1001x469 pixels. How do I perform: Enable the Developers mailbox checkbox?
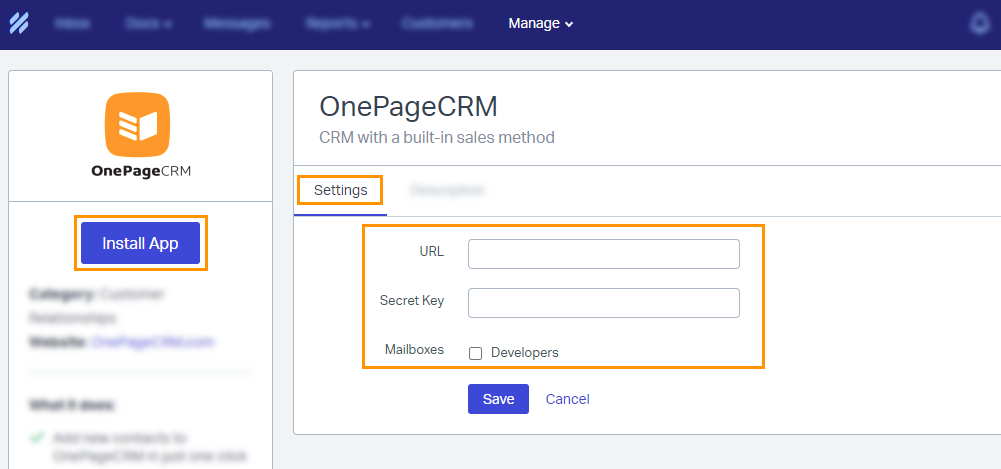point(475,353)
